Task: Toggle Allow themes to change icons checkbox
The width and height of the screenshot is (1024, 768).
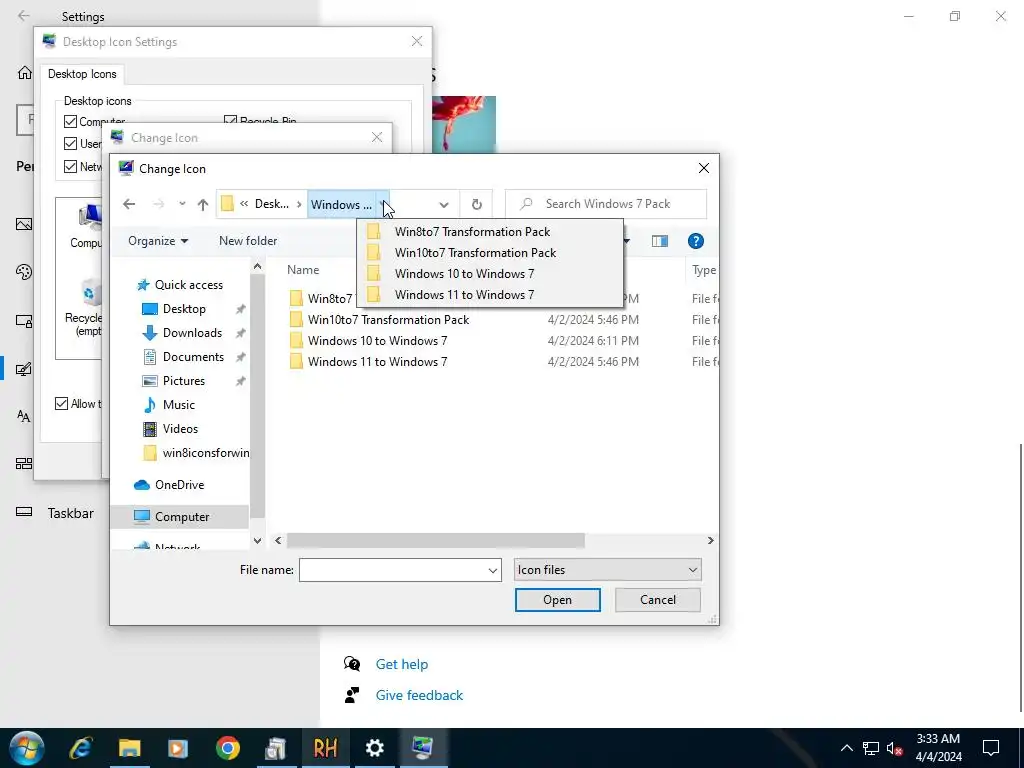Action: tap(61, 404)
